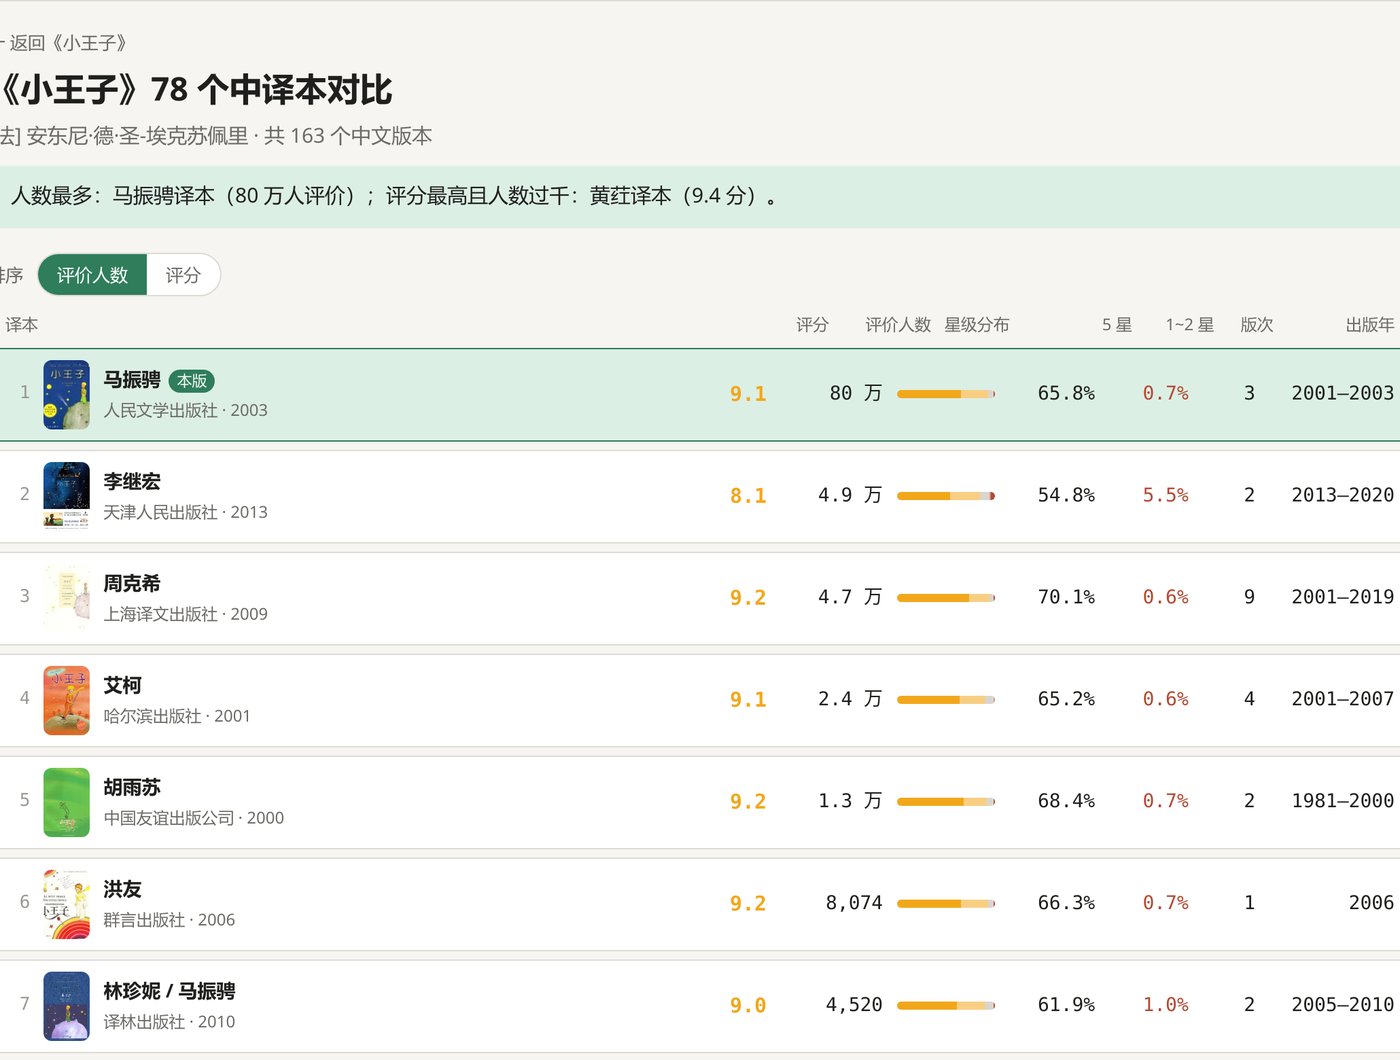Select the 1~2 星 column header
Image resolution: width=1400 pixels, height=1060 pixels.
click(x=1190, y=325)
